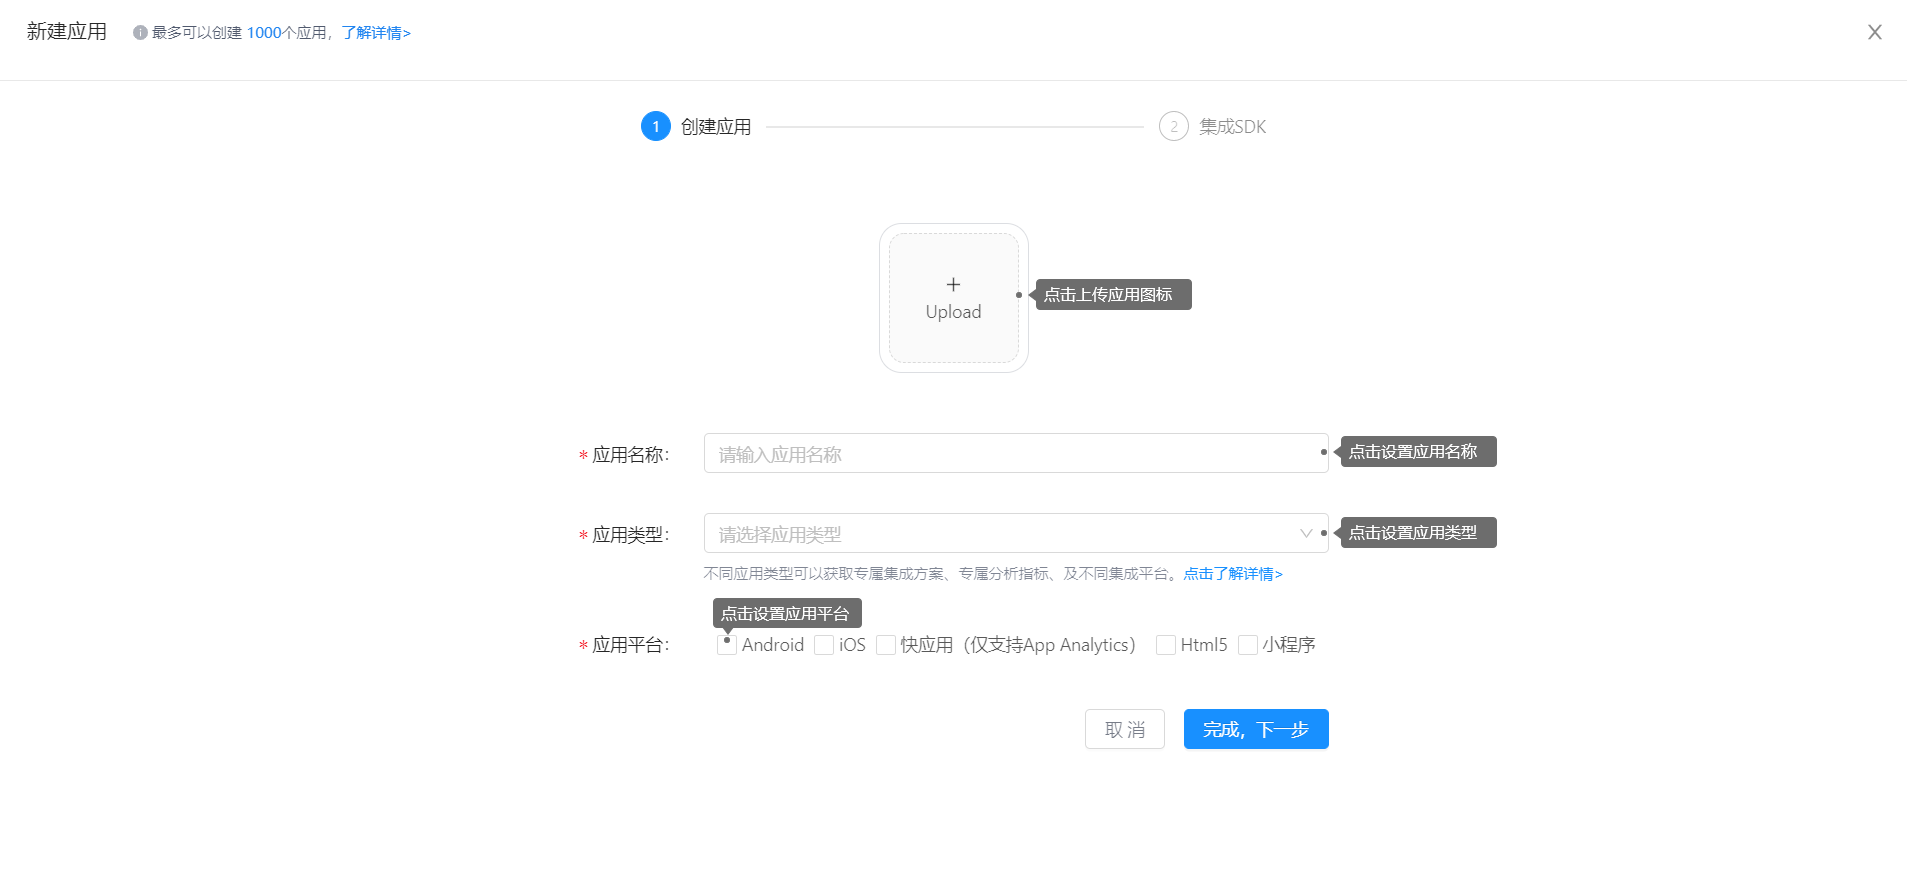Viewport: 1907px width, 885px height.
Task: Click the plus icon in Upload box
Action: click(953, 285)
